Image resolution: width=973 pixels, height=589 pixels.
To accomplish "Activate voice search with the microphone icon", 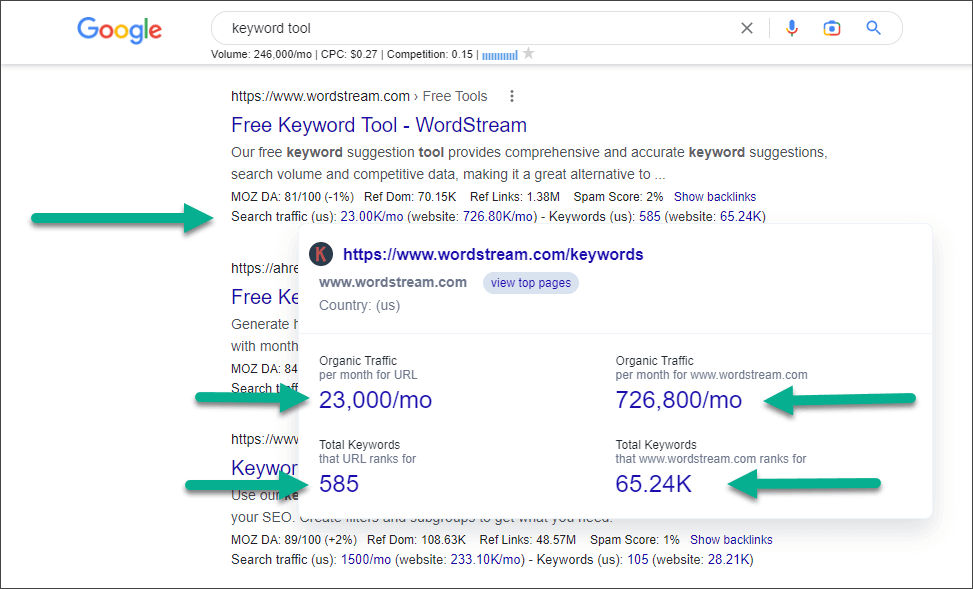I will (791, 28).
